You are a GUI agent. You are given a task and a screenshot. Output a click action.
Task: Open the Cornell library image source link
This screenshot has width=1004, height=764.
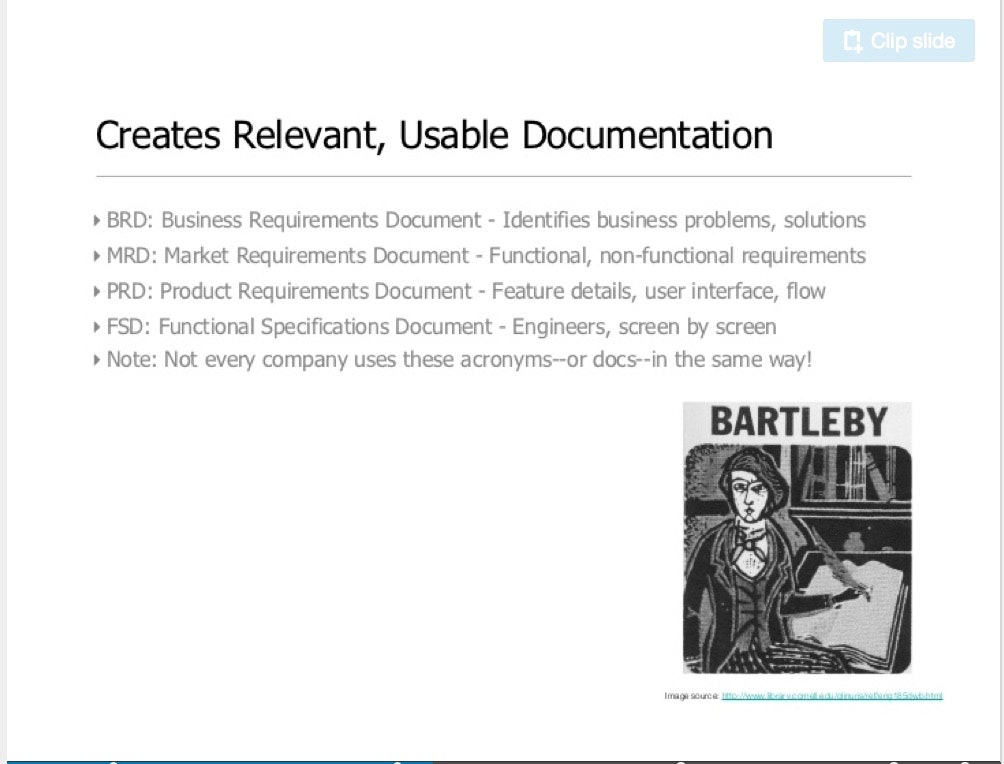[x=832, y=695]
